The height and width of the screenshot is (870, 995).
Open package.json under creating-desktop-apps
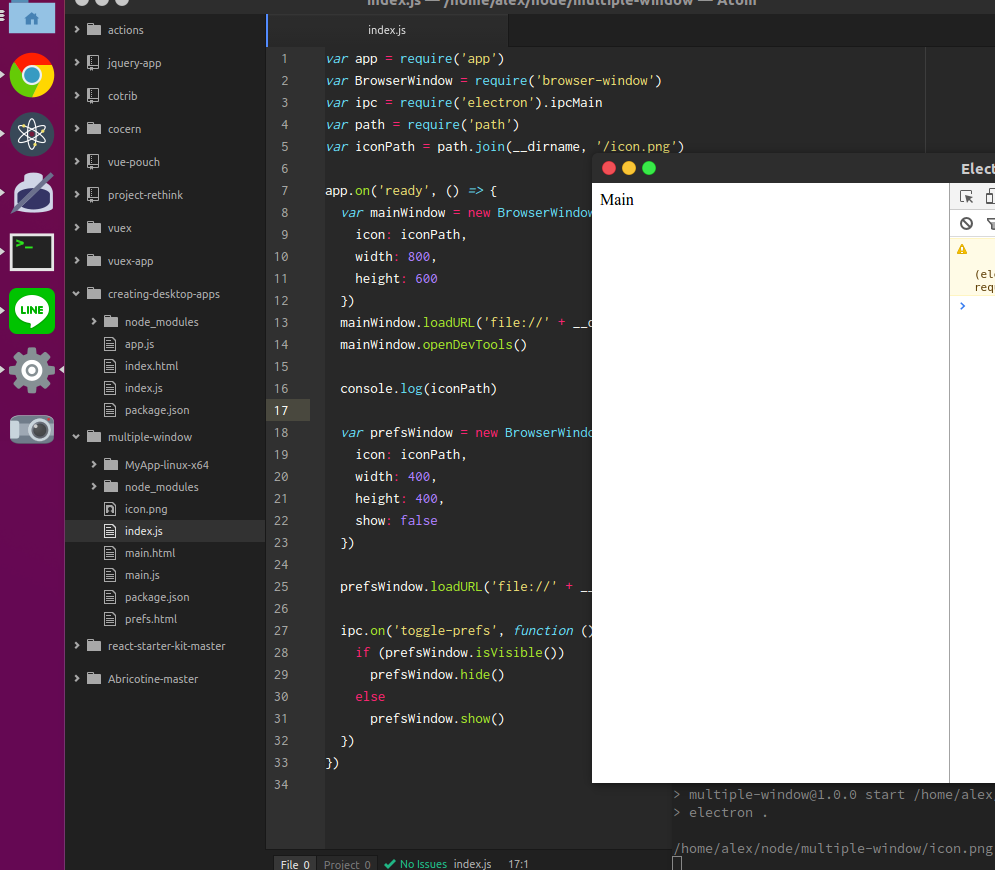pos(157,410)
